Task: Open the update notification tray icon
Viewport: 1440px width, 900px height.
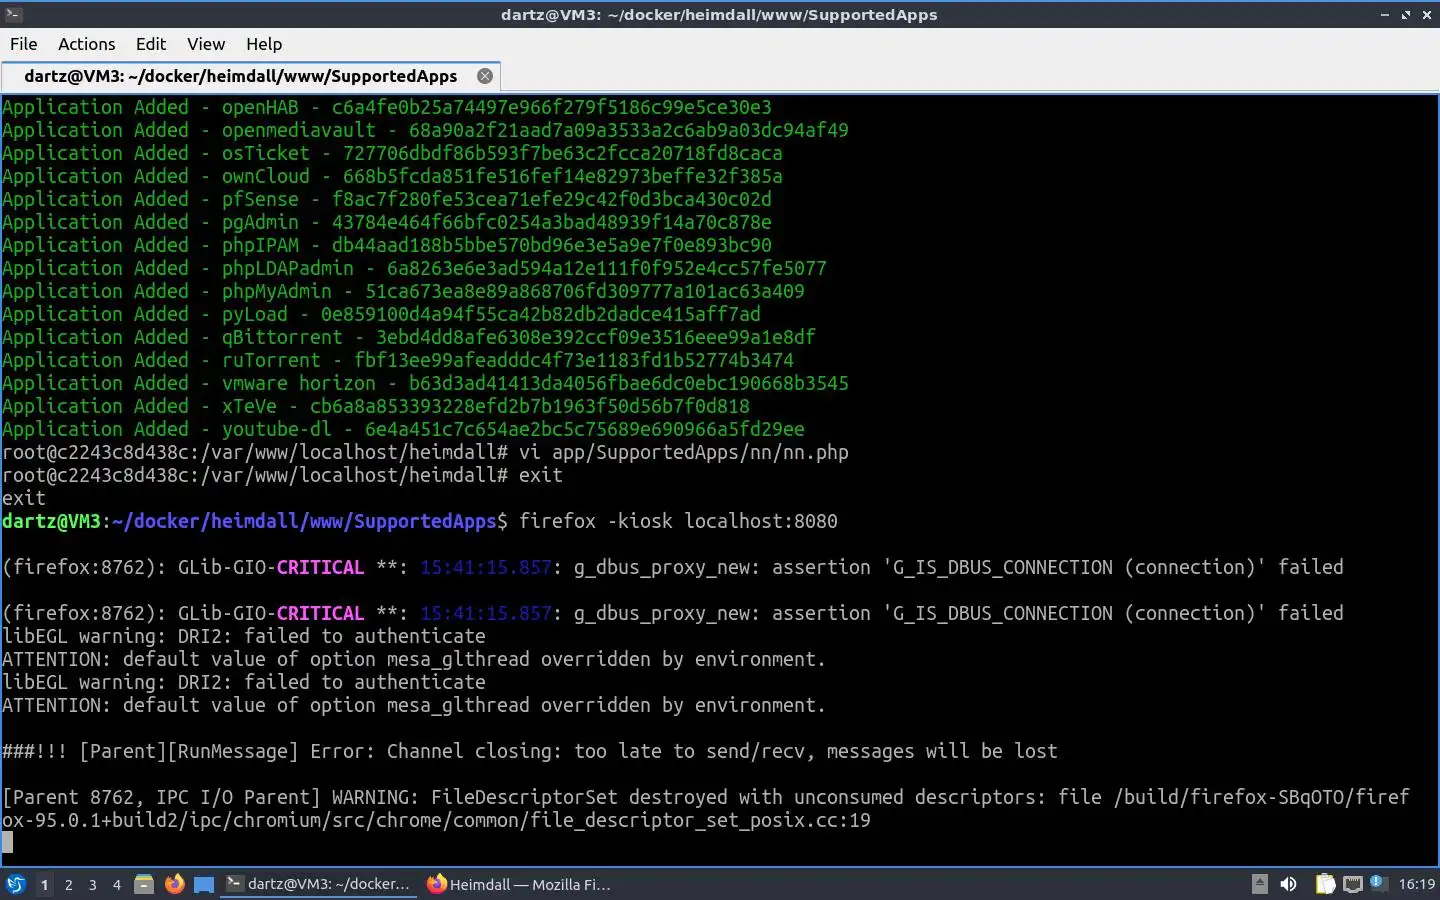Action: pos(1378,883)
